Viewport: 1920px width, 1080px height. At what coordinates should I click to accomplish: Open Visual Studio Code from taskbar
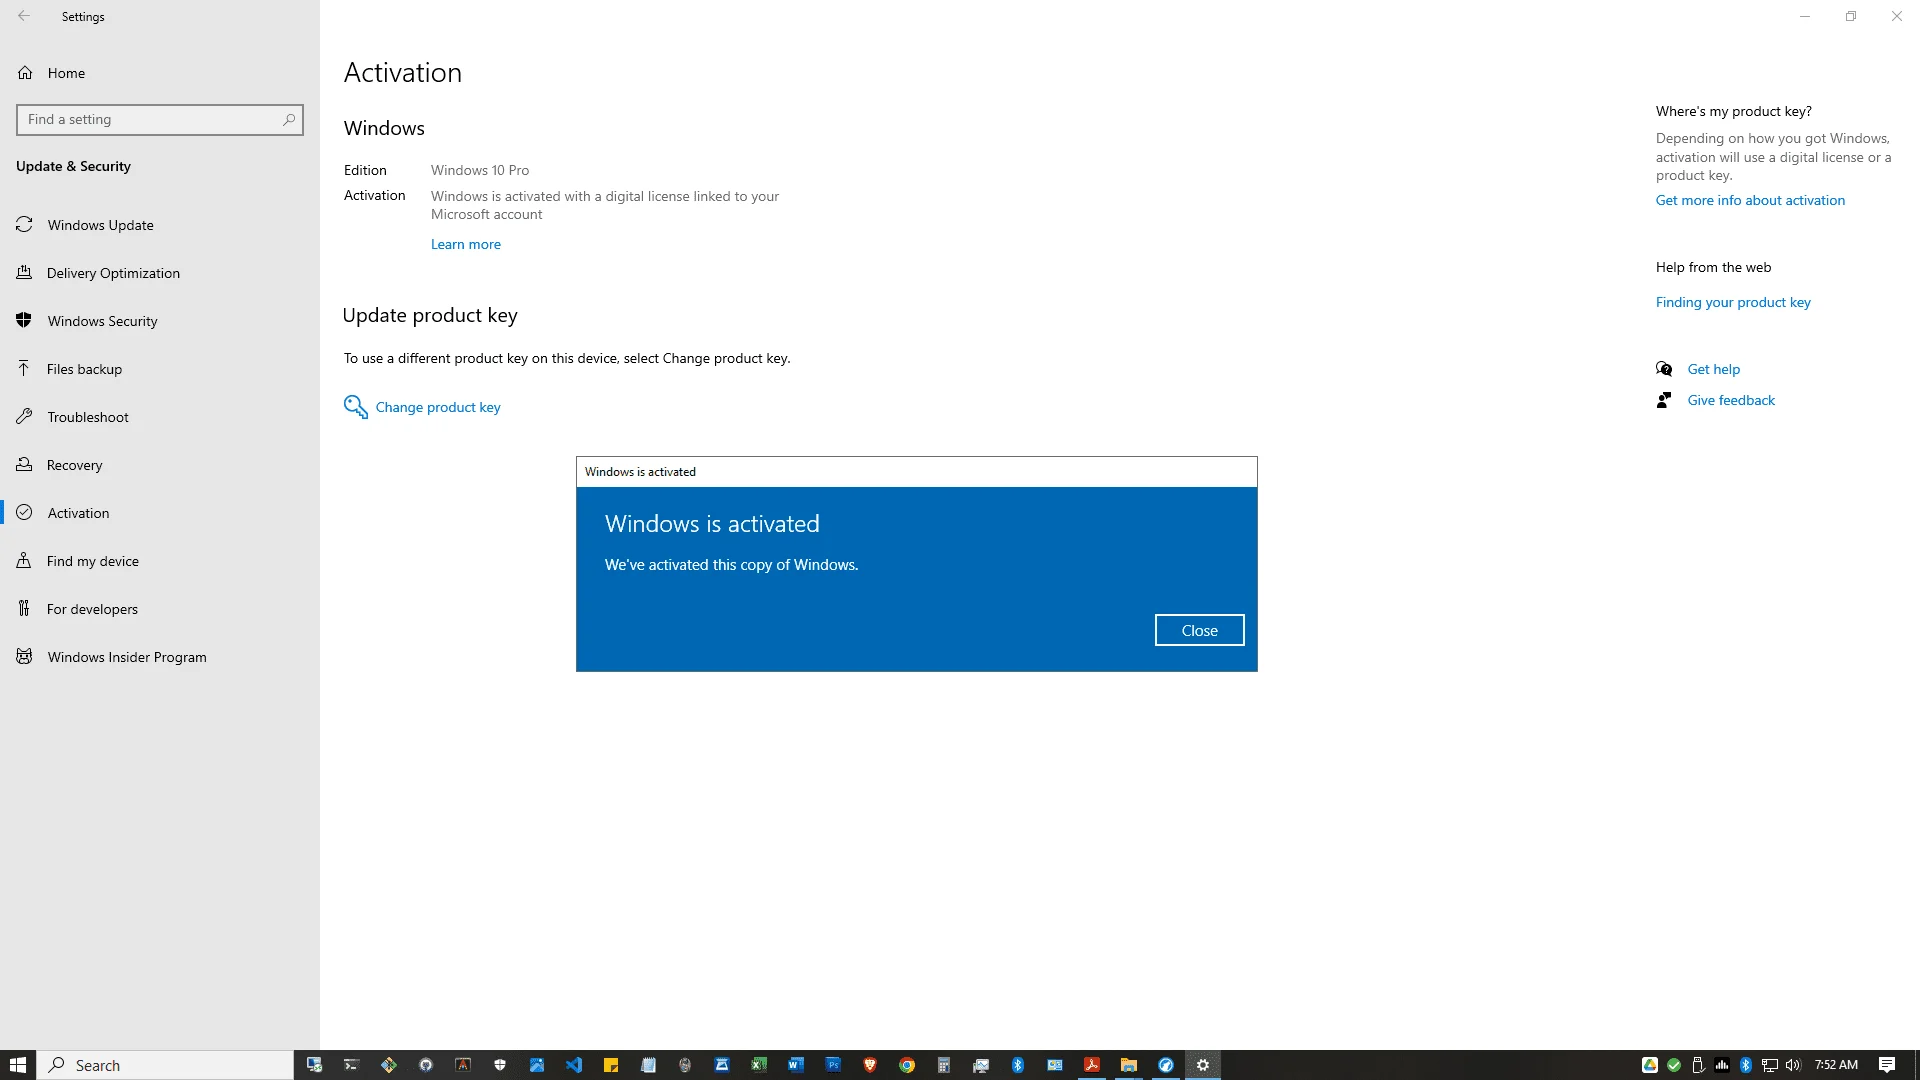pyautogui.click(x=574, y=1065)
